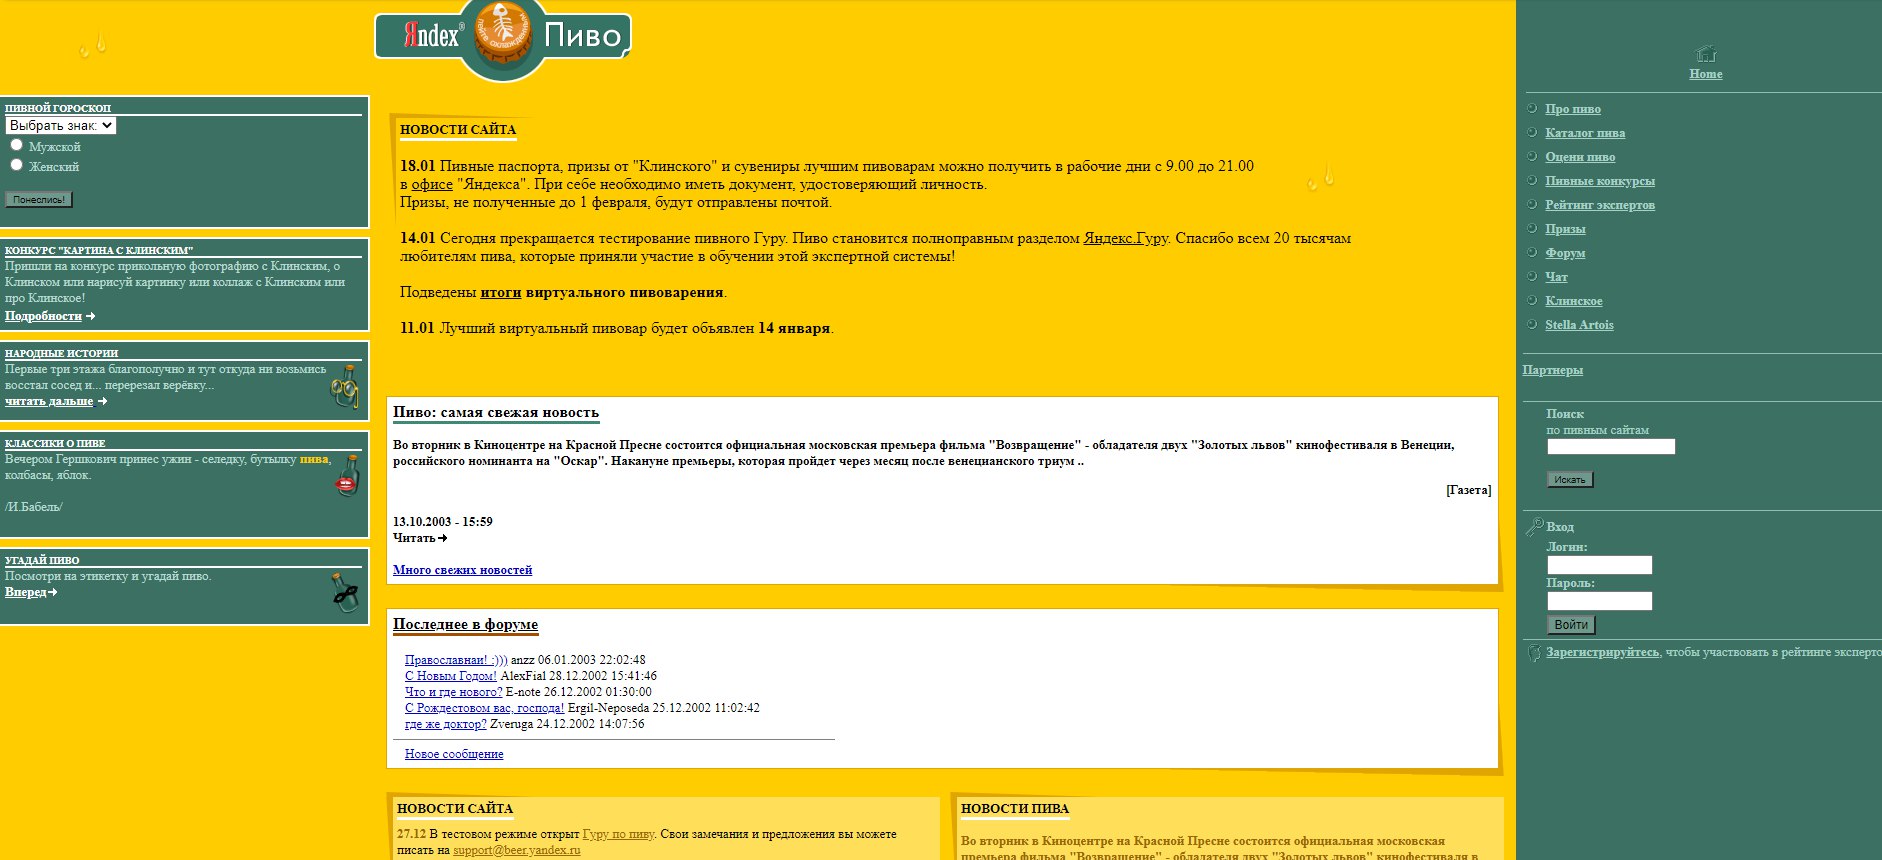Open the Гуру по пиву link
Viewport: 1882px width, 860px height.
(619, 834)
